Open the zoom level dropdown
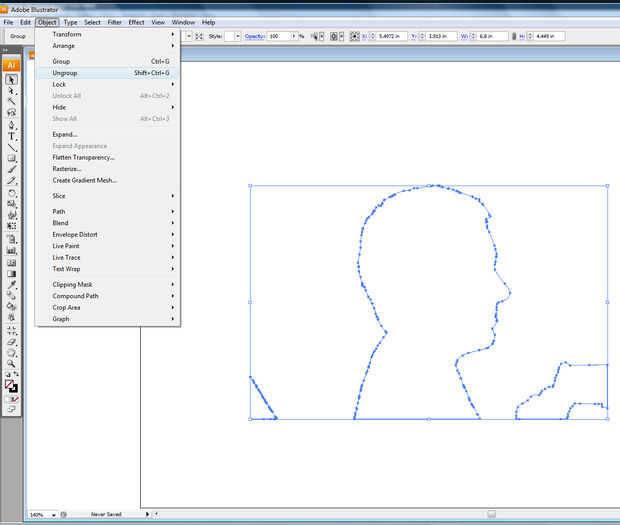 tap(51, 514)
